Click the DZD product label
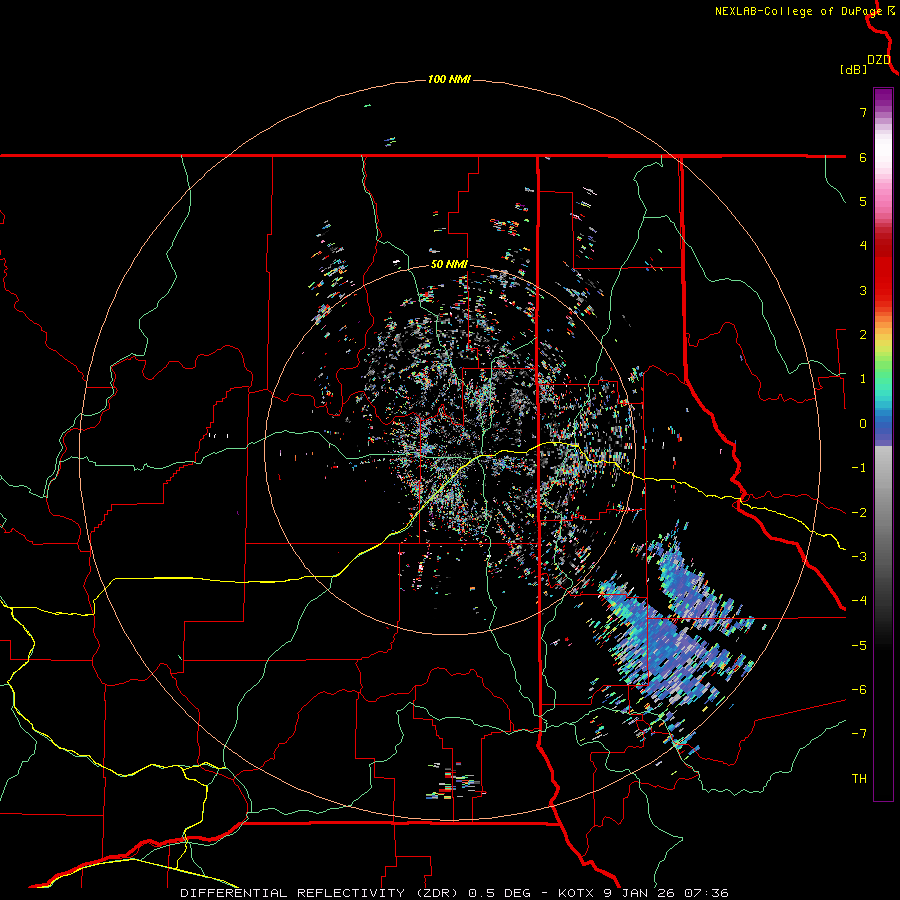900x900 pixels. pyautogui.click(x=879, y=60)
